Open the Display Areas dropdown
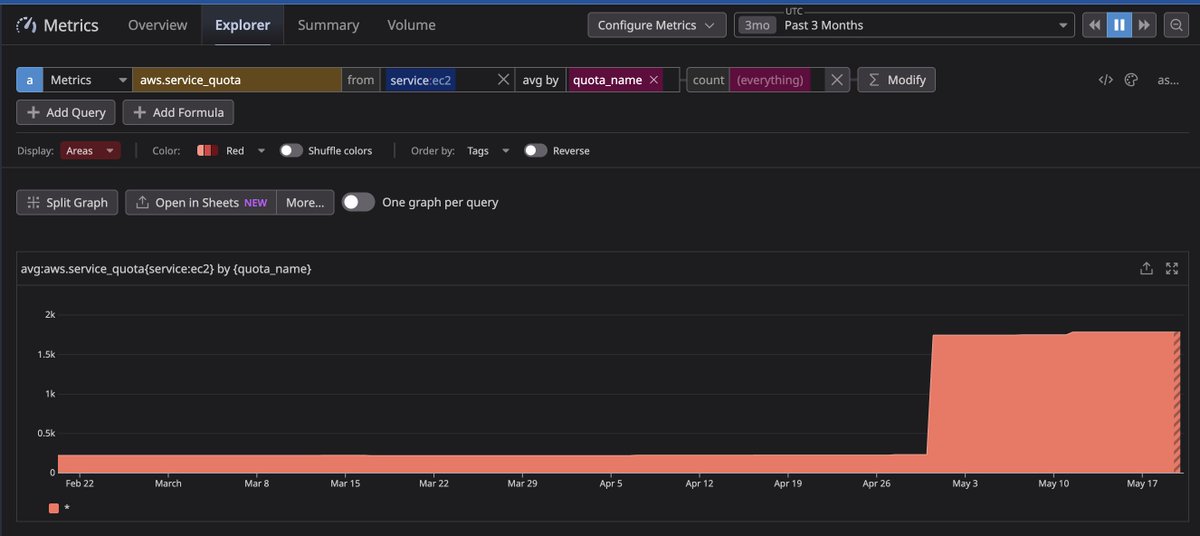Screen dimensions: 1200x536 click(x=91, y=151)
